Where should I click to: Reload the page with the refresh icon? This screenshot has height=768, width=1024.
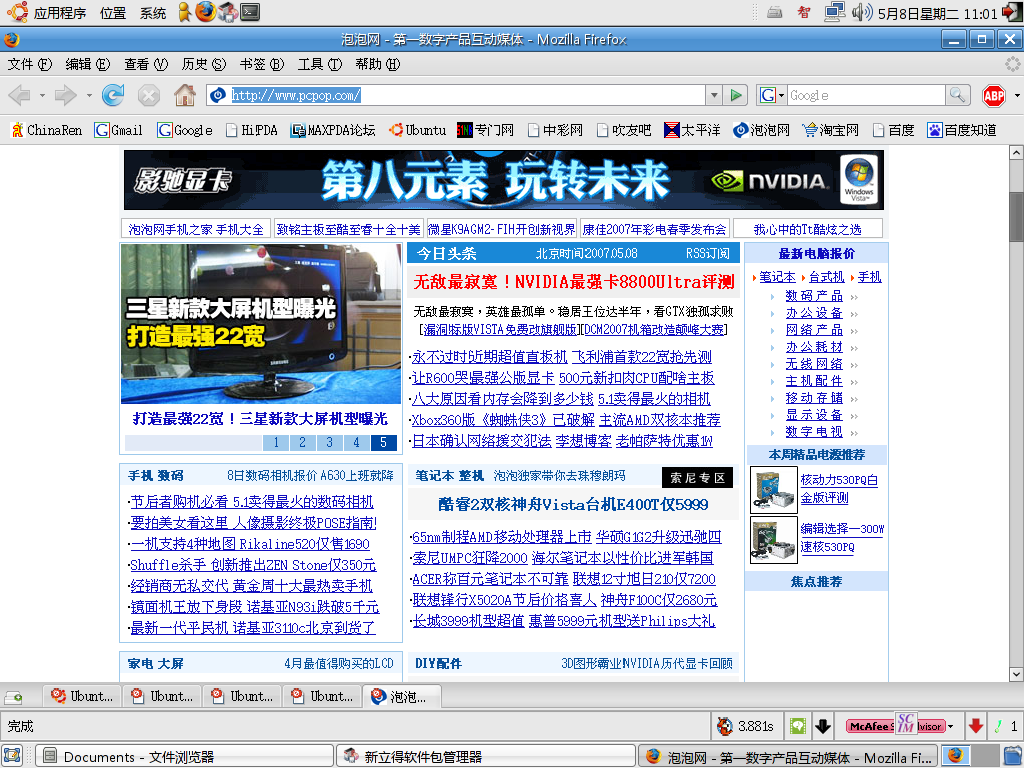click(x=113, y=95)
